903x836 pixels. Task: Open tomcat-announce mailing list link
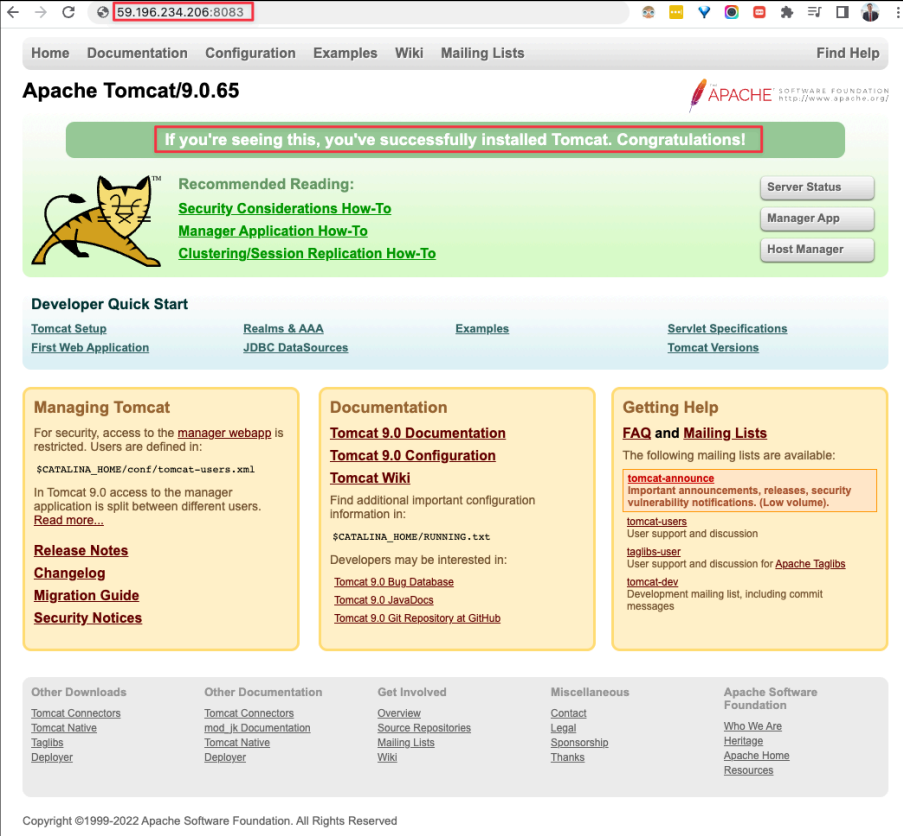670,478
